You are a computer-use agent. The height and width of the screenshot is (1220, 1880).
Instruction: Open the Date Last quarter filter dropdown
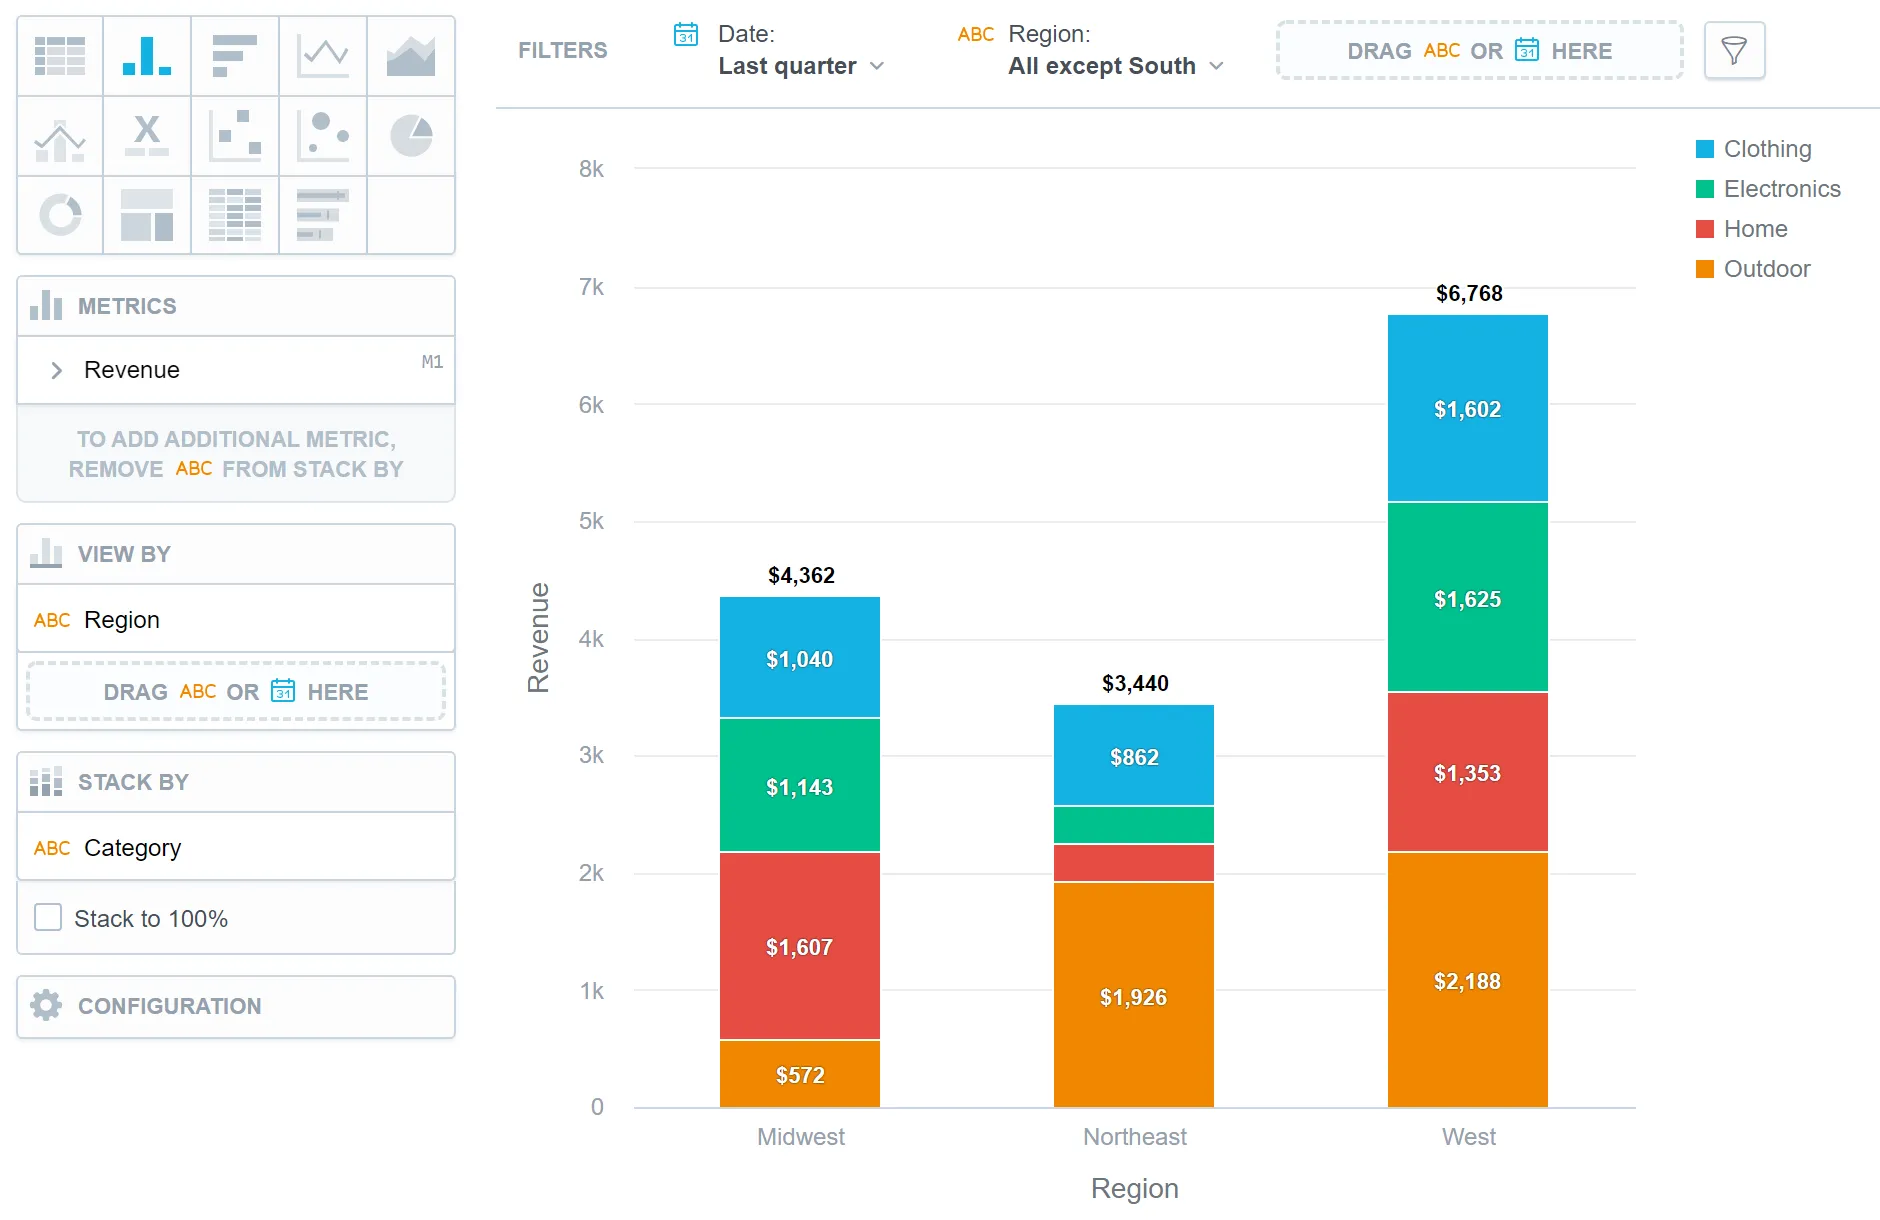pyautogui.click(x=800, y=66)
